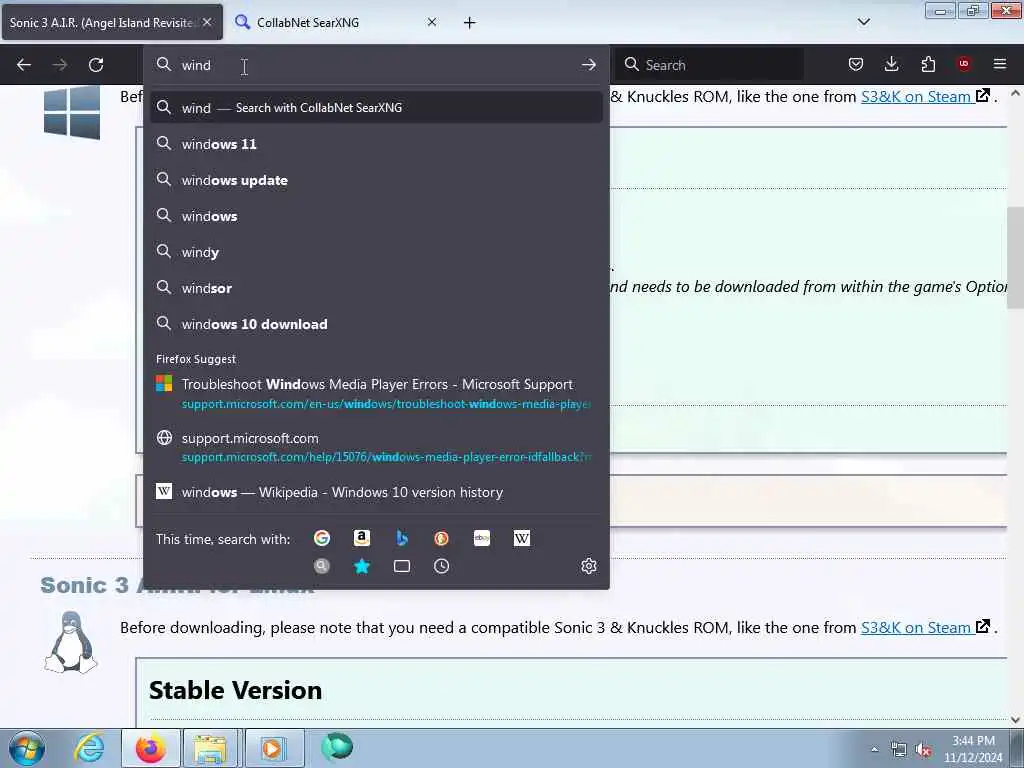The height and width of the screenshot is (768, 1024).
Task: Open search settings gear in dropdown
Action: [x=588, y=566]
